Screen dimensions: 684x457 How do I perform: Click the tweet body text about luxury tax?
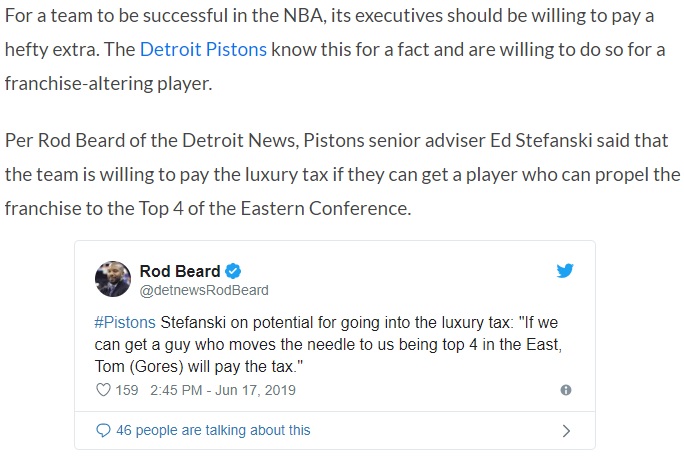(x=328, y=344)
